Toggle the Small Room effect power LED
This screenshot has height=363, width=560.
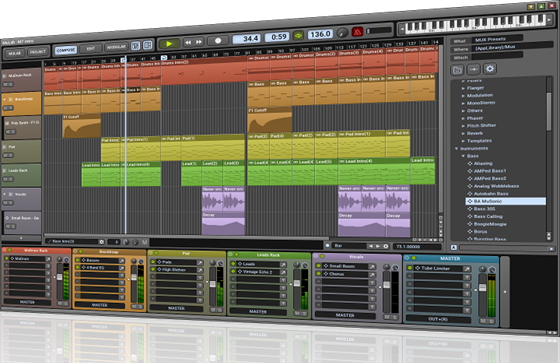[x=318, y=266]
